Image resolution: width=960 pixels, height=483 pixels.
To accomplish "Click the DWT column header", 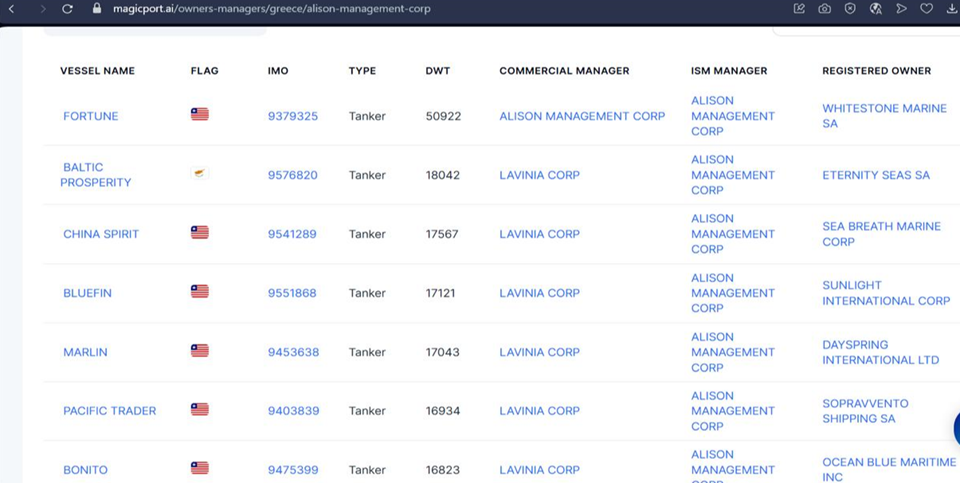I will pyautogui.click(x=438, y=70).
